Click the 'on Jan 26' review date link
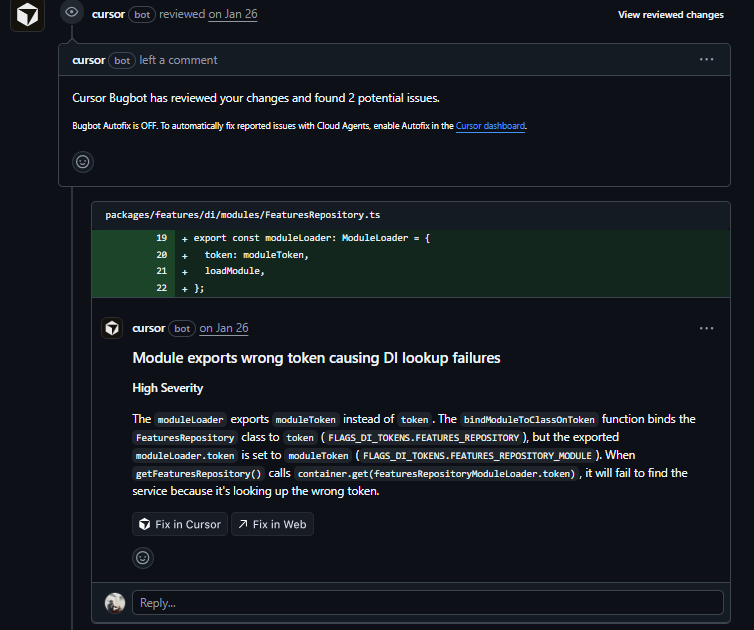The width and height of the screenshot is (754, 630). (x=233, y=14)
